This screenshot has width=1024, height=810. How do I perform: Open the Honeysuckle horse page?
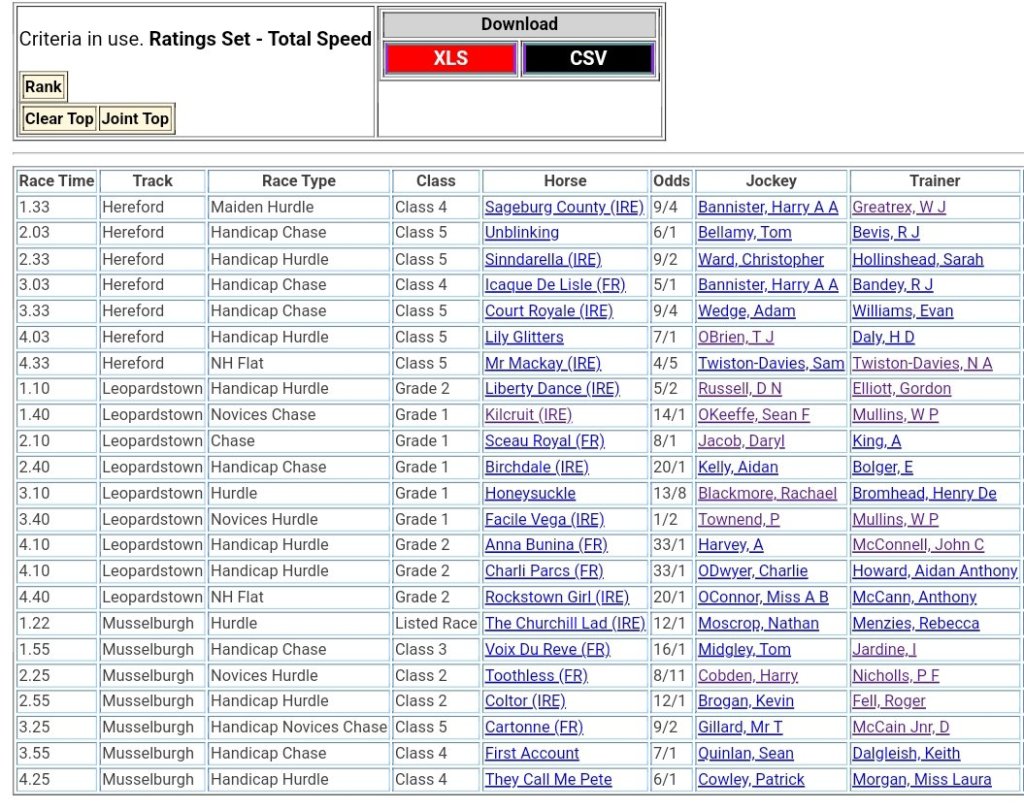coord(530,493)
